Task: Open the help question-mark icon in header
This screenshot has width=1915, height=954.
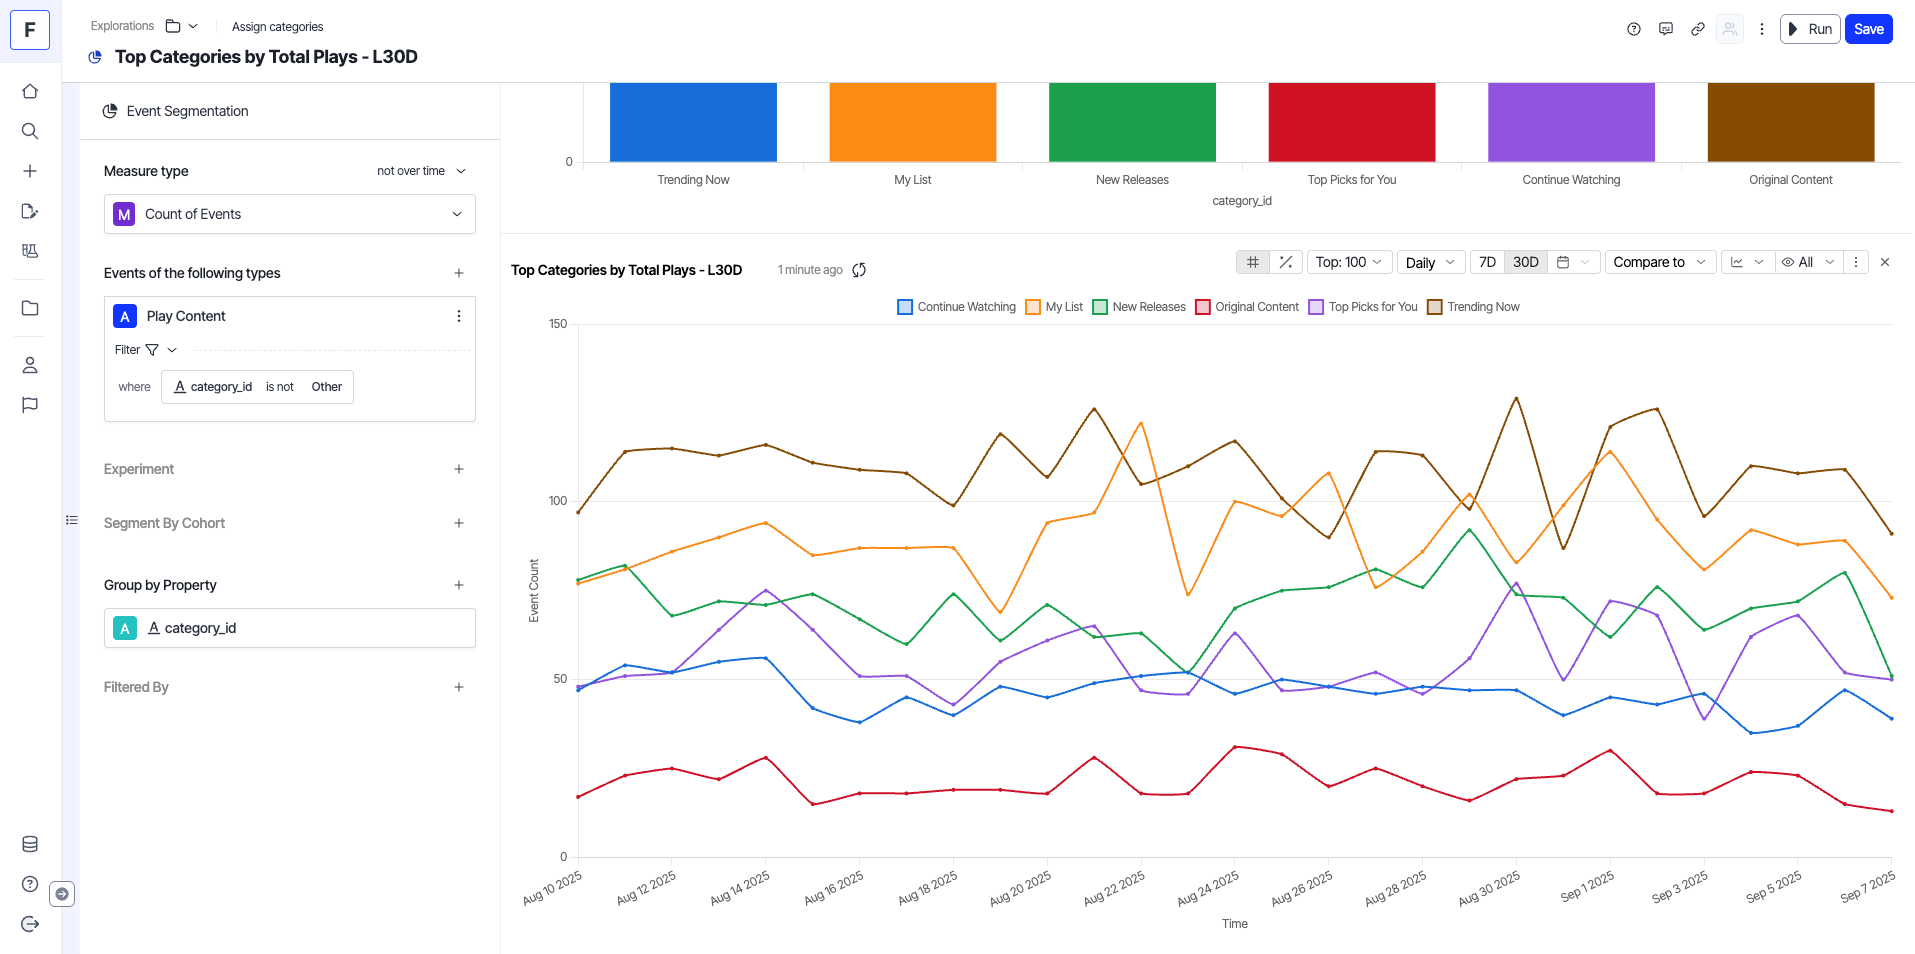Action: click(1633, 29)
